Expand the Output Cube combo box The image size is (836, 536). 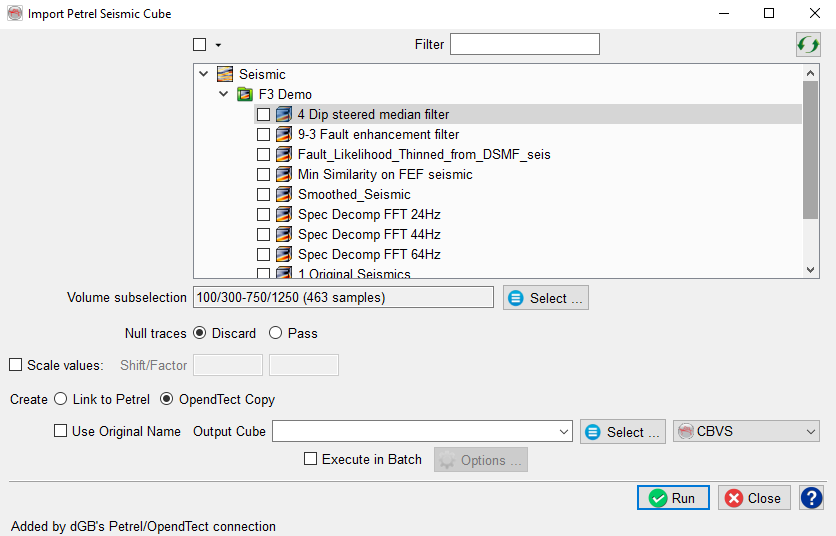tap(562, 431)
